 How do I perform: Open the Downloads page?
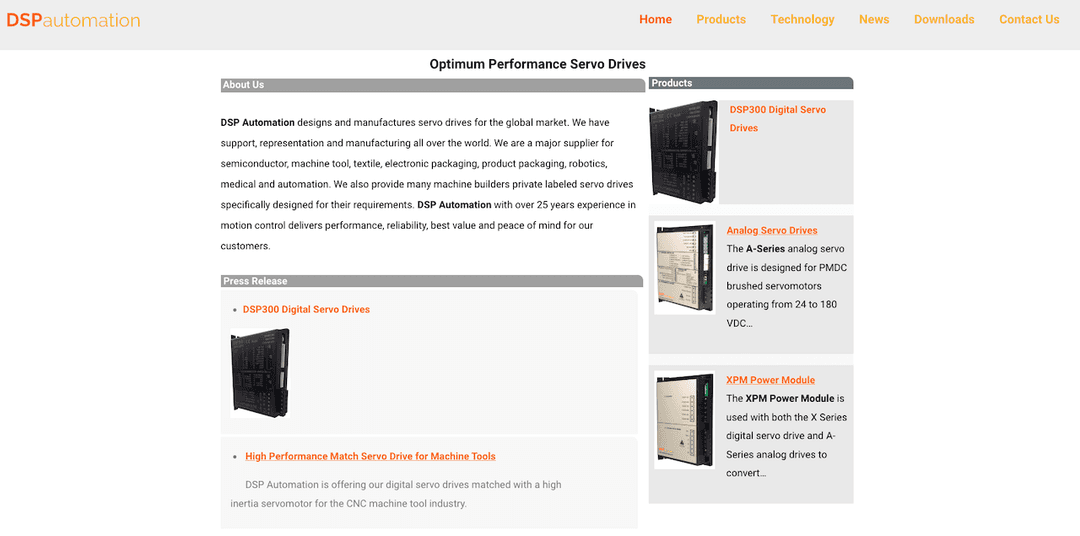[x=944, y=19]
